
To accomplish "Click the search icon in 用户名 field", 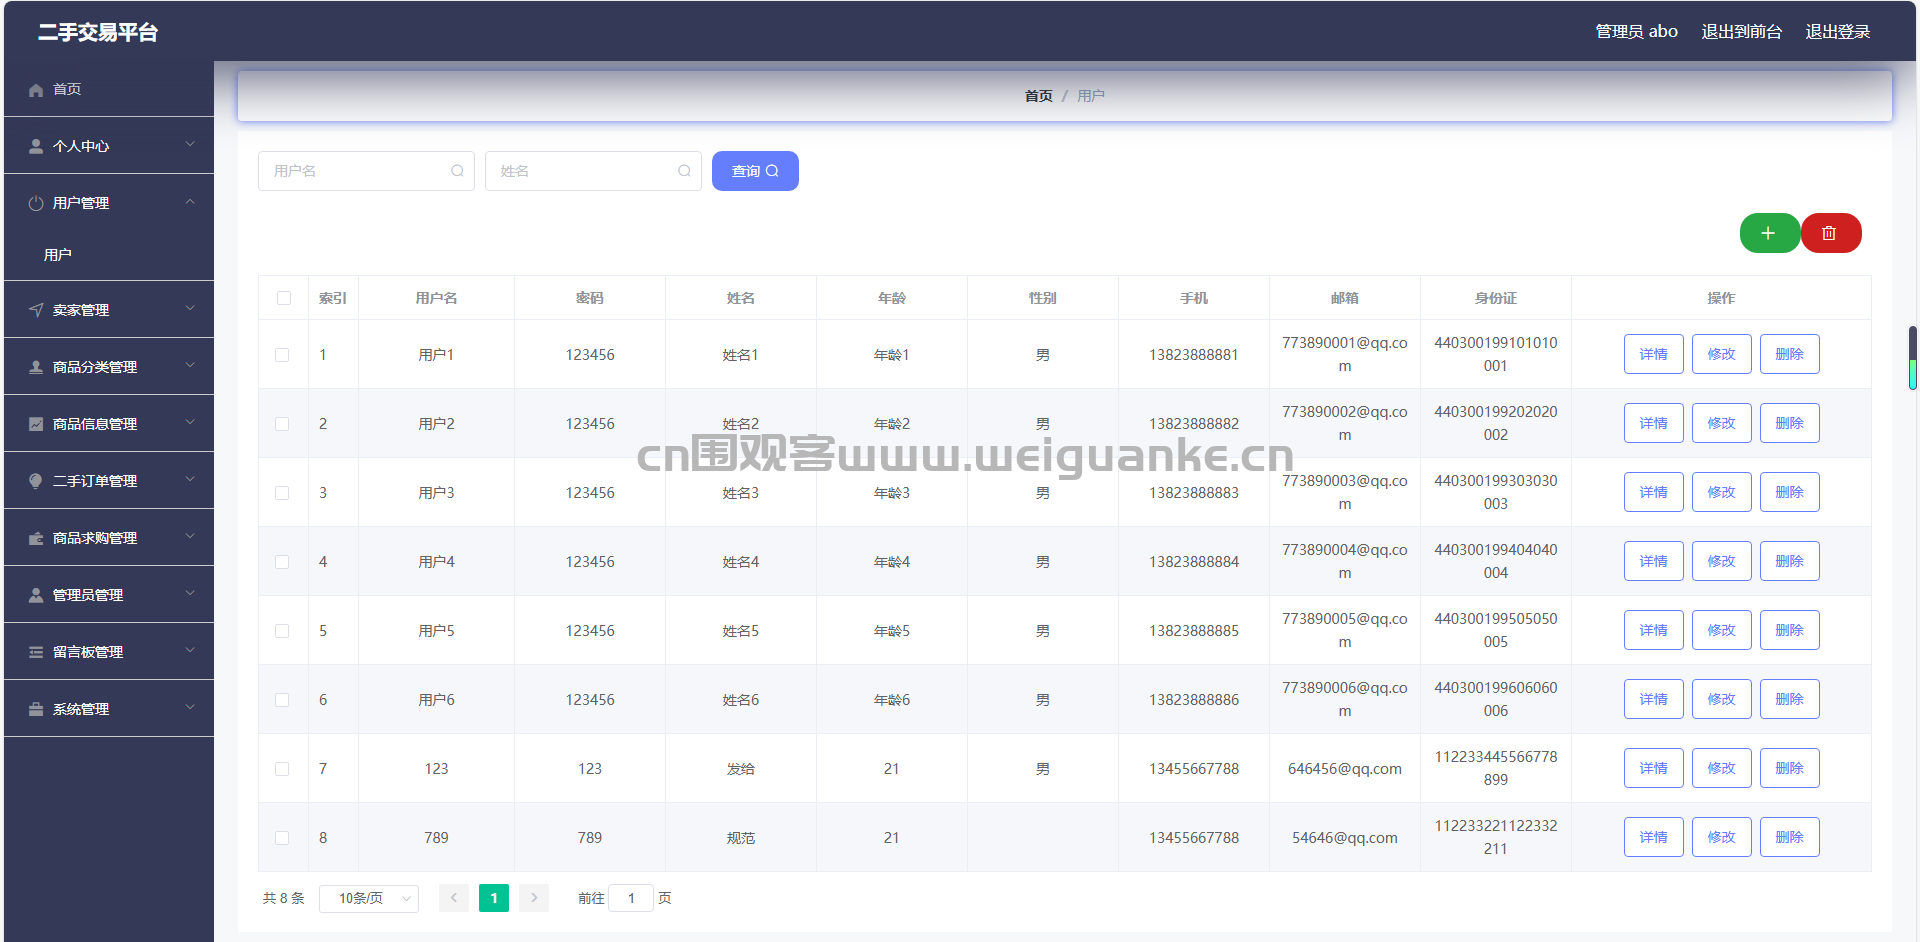I will (457, 171).
